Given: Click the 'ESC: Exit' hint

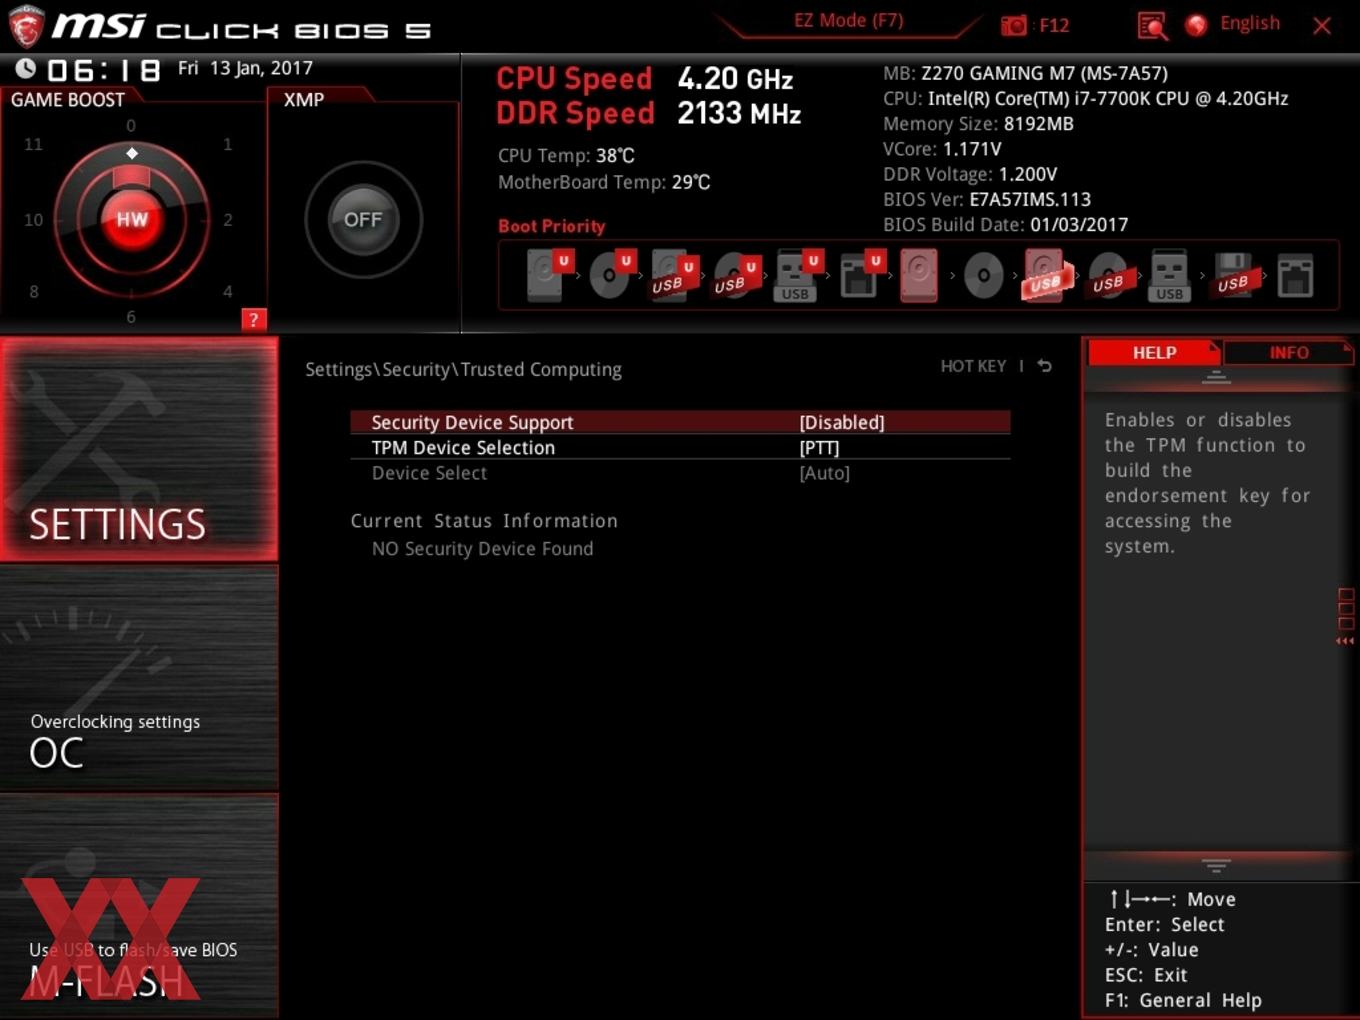Looking at the screenshot, I should tap(1146, 975).
